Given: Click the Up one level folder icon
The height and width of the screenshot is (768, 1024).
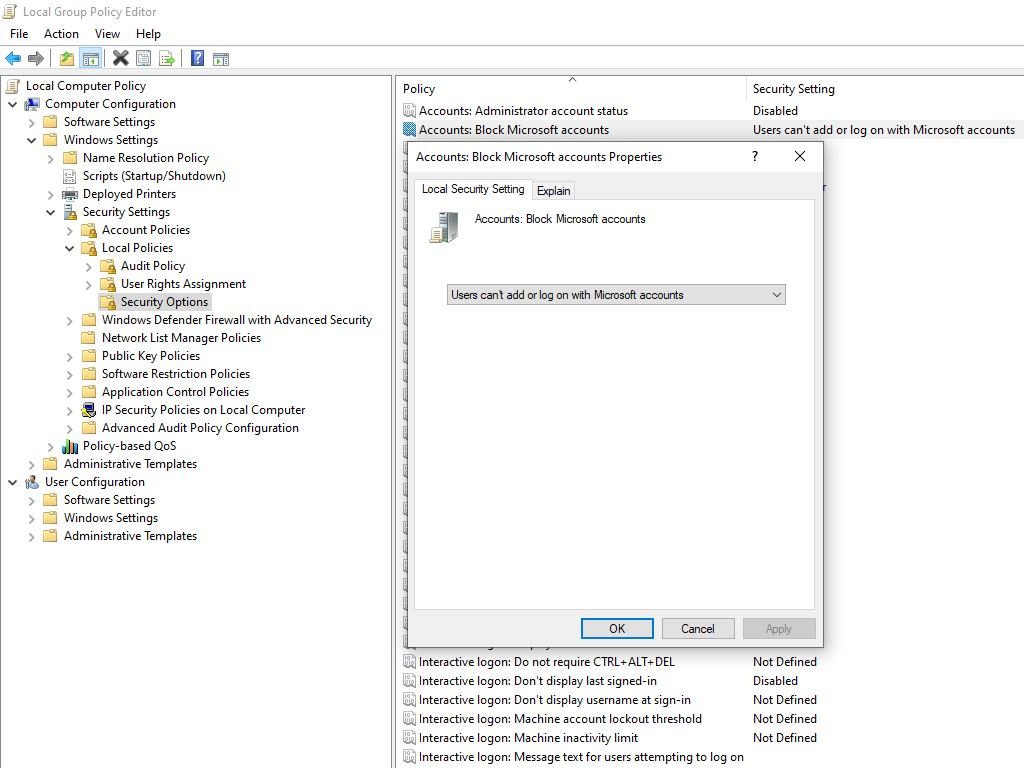Looking at the screenshot, I should point(67,59).
